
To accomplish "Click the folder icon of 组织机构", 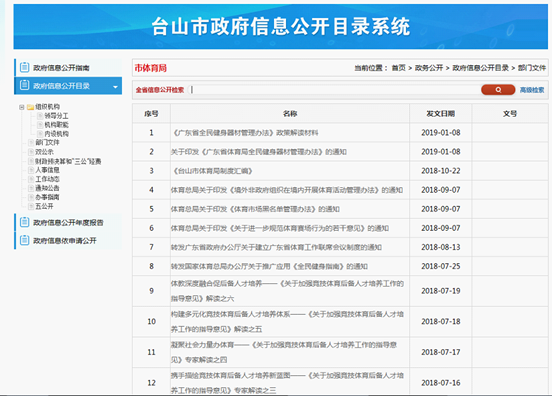I will tap(30, 107).
